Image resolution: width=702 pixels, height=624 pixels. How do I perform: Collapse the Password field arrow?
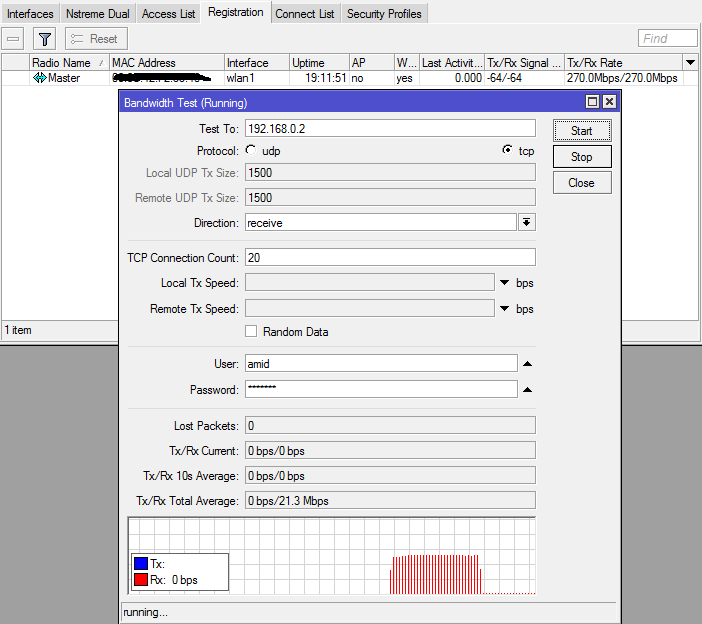pos(527,390)
